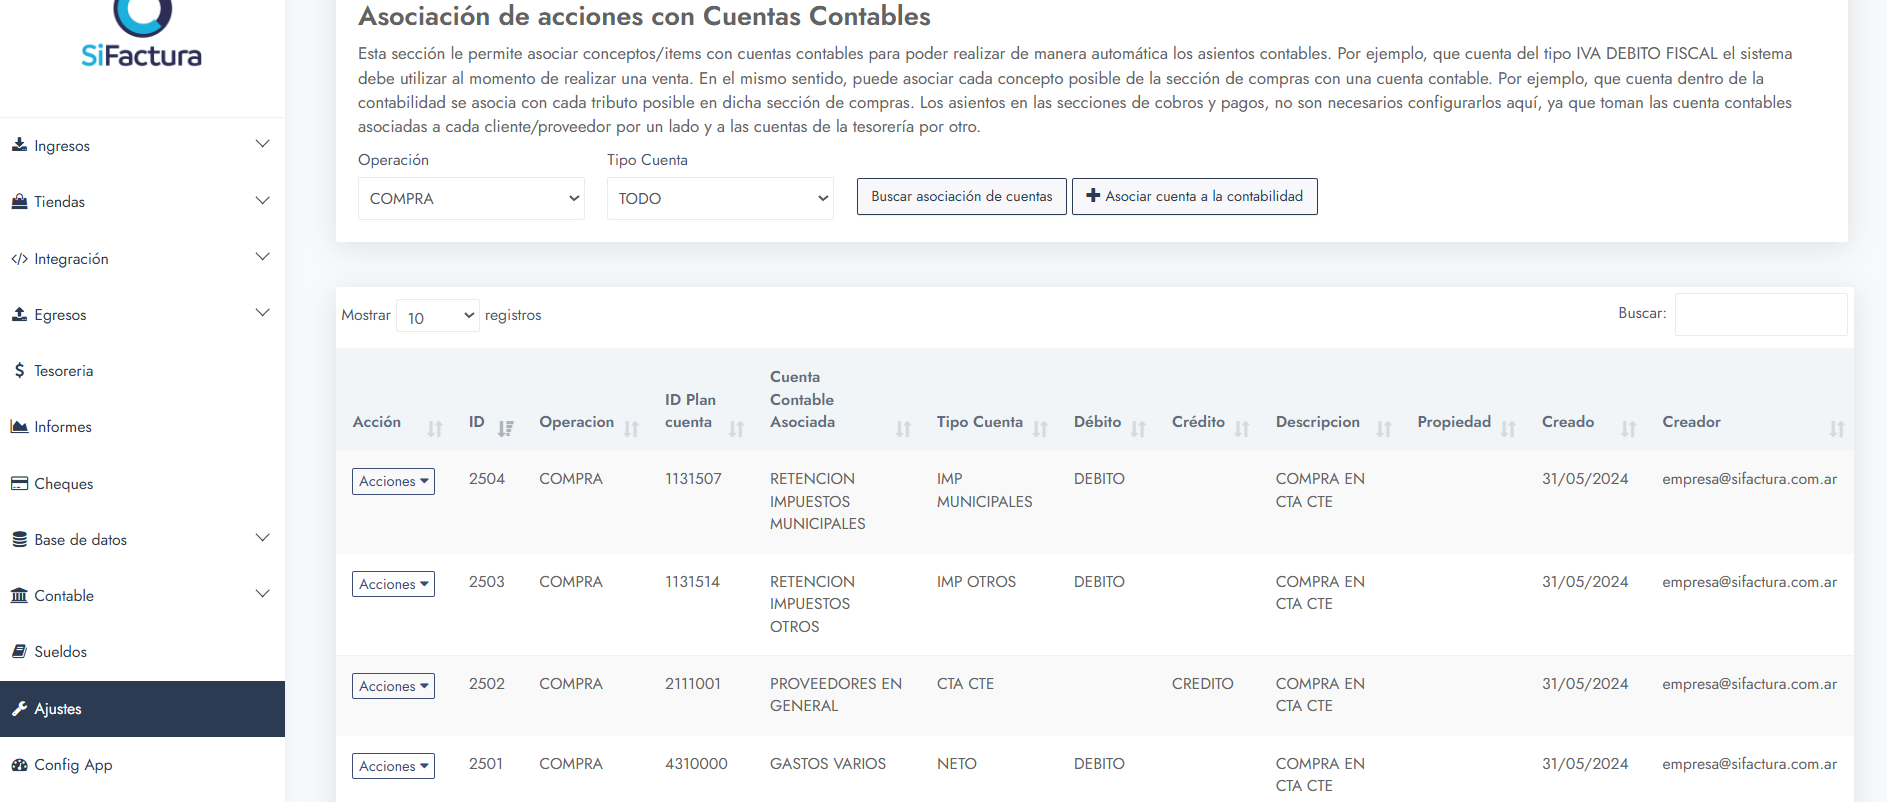Click Buscar asociación de cuentas button
The width and height of the screenshot is (1887, 802).
961,196
